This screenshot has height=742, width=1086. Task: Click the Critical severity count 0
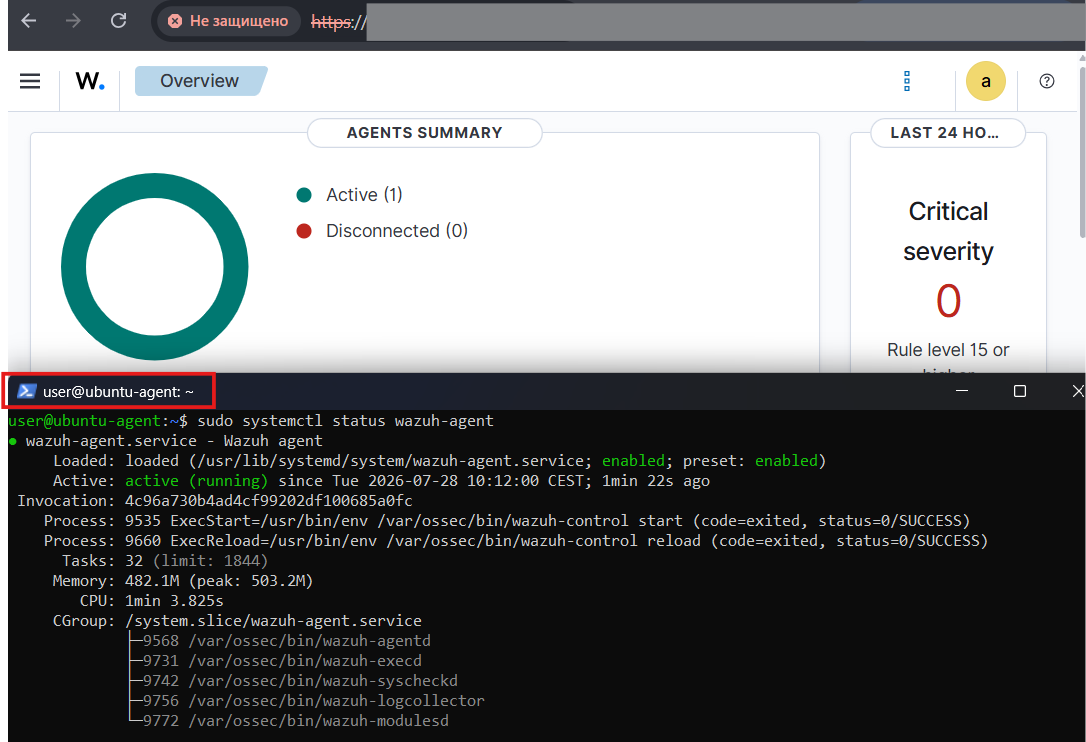tap(948, 301)
